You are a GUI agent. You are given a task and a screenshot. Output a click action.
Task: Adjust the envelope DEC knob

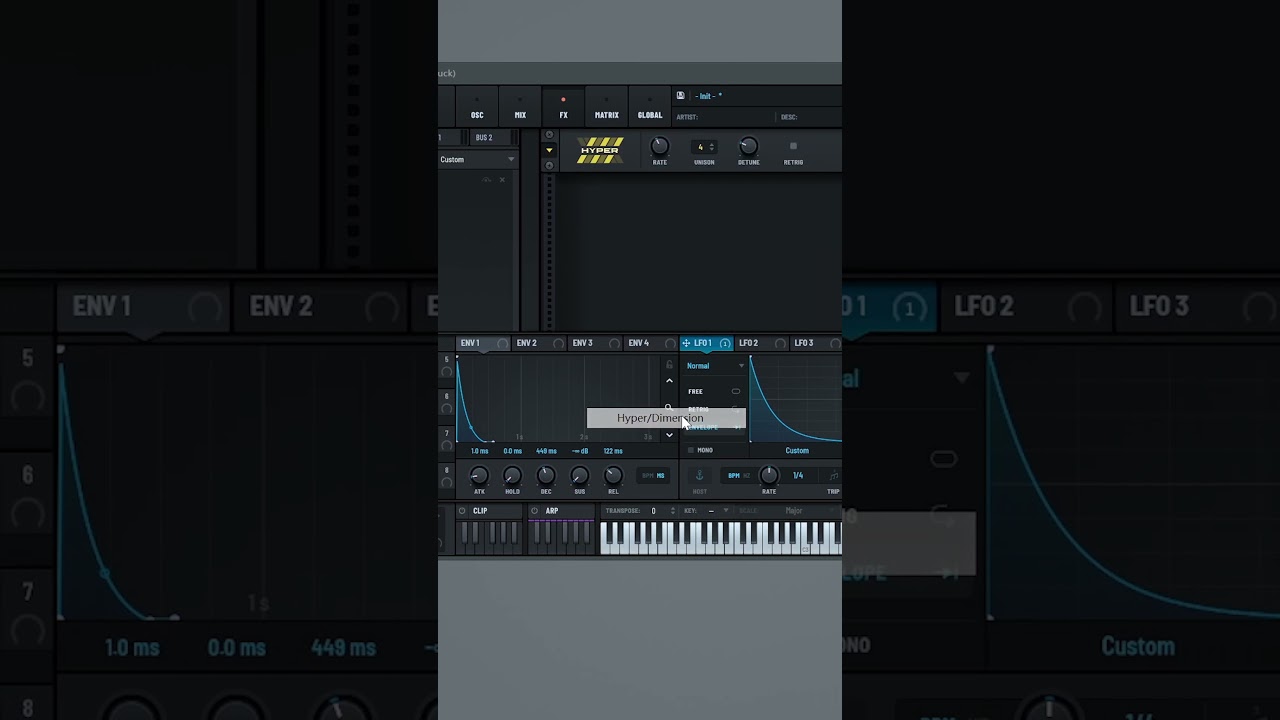pos(546,476)
